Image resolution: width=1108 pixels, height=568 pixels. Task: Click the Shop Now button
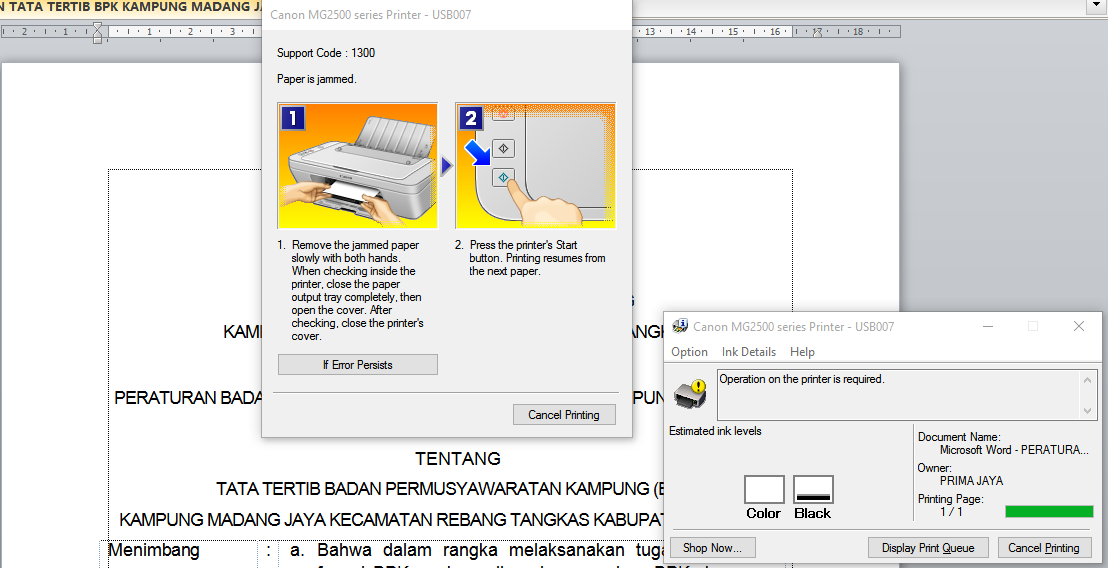[712, 548]
